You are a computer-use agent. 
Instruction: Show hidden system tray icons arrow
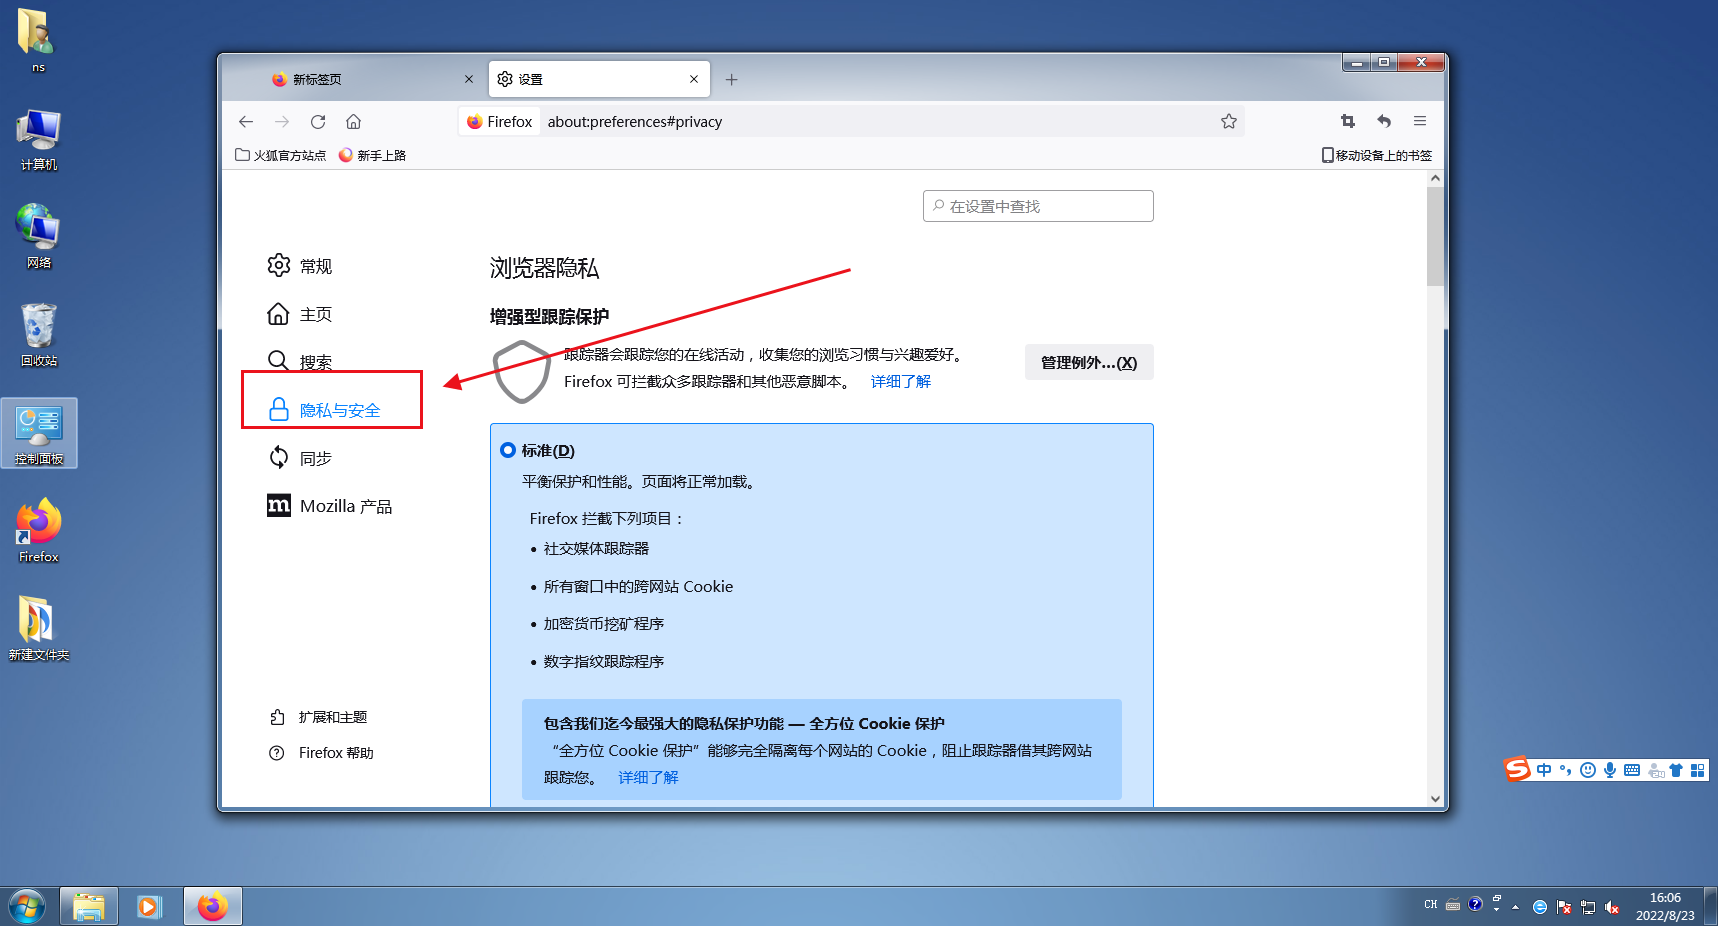pyautogui.click(x=1516, y=907)
